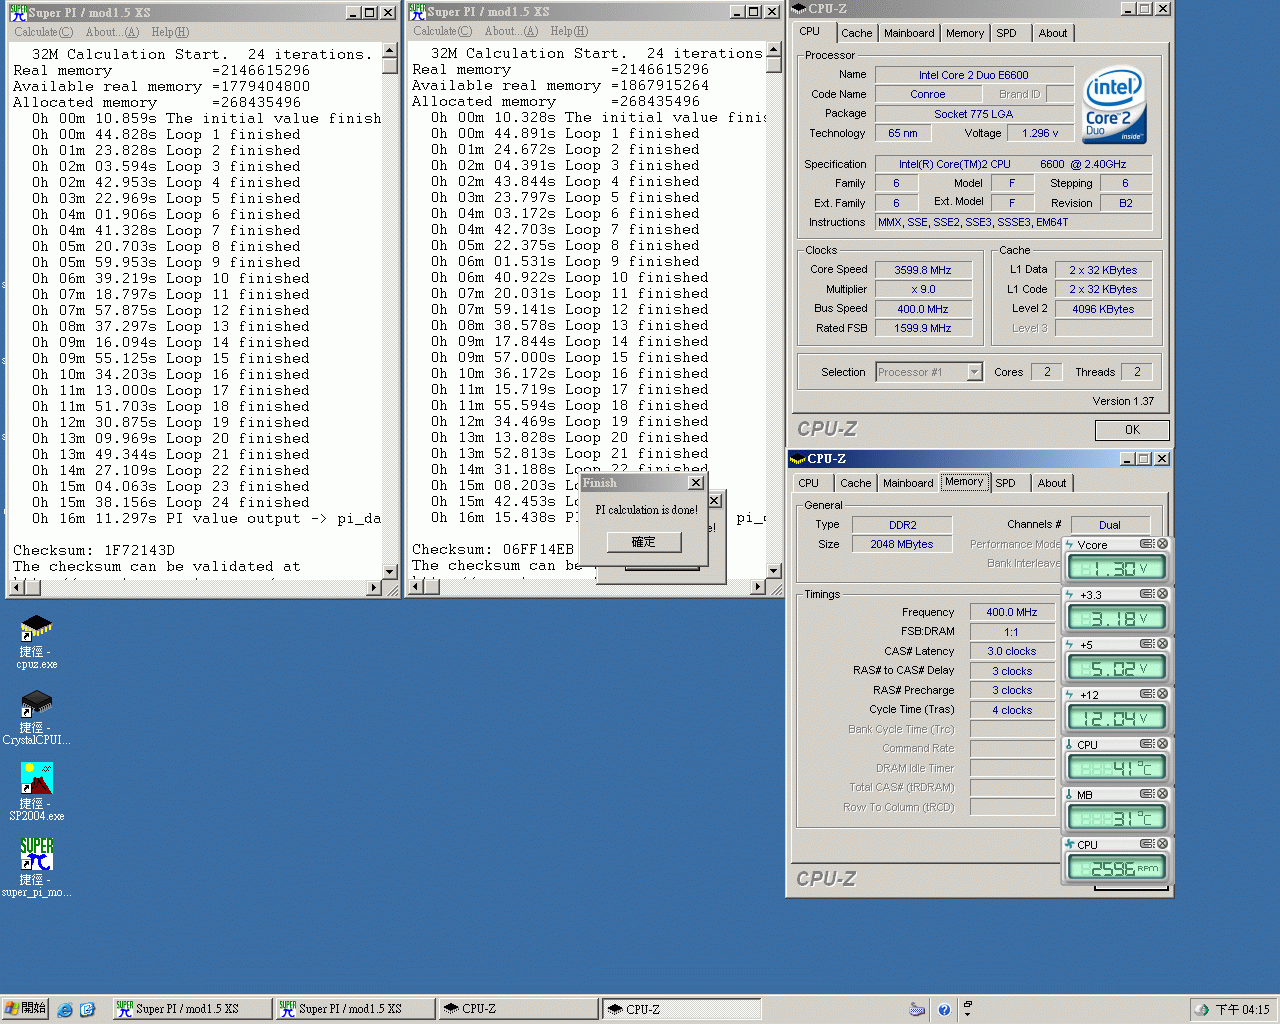The image size is (1280, 1024).
Task: Activate second Super PI taskbar button
Action: point(354,1009)
